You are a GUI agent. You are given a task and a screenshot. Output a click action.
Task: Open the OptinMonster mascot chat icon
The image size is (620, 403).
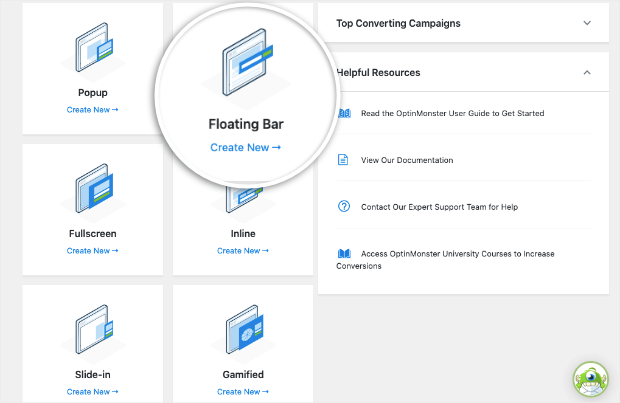[591, 379]
